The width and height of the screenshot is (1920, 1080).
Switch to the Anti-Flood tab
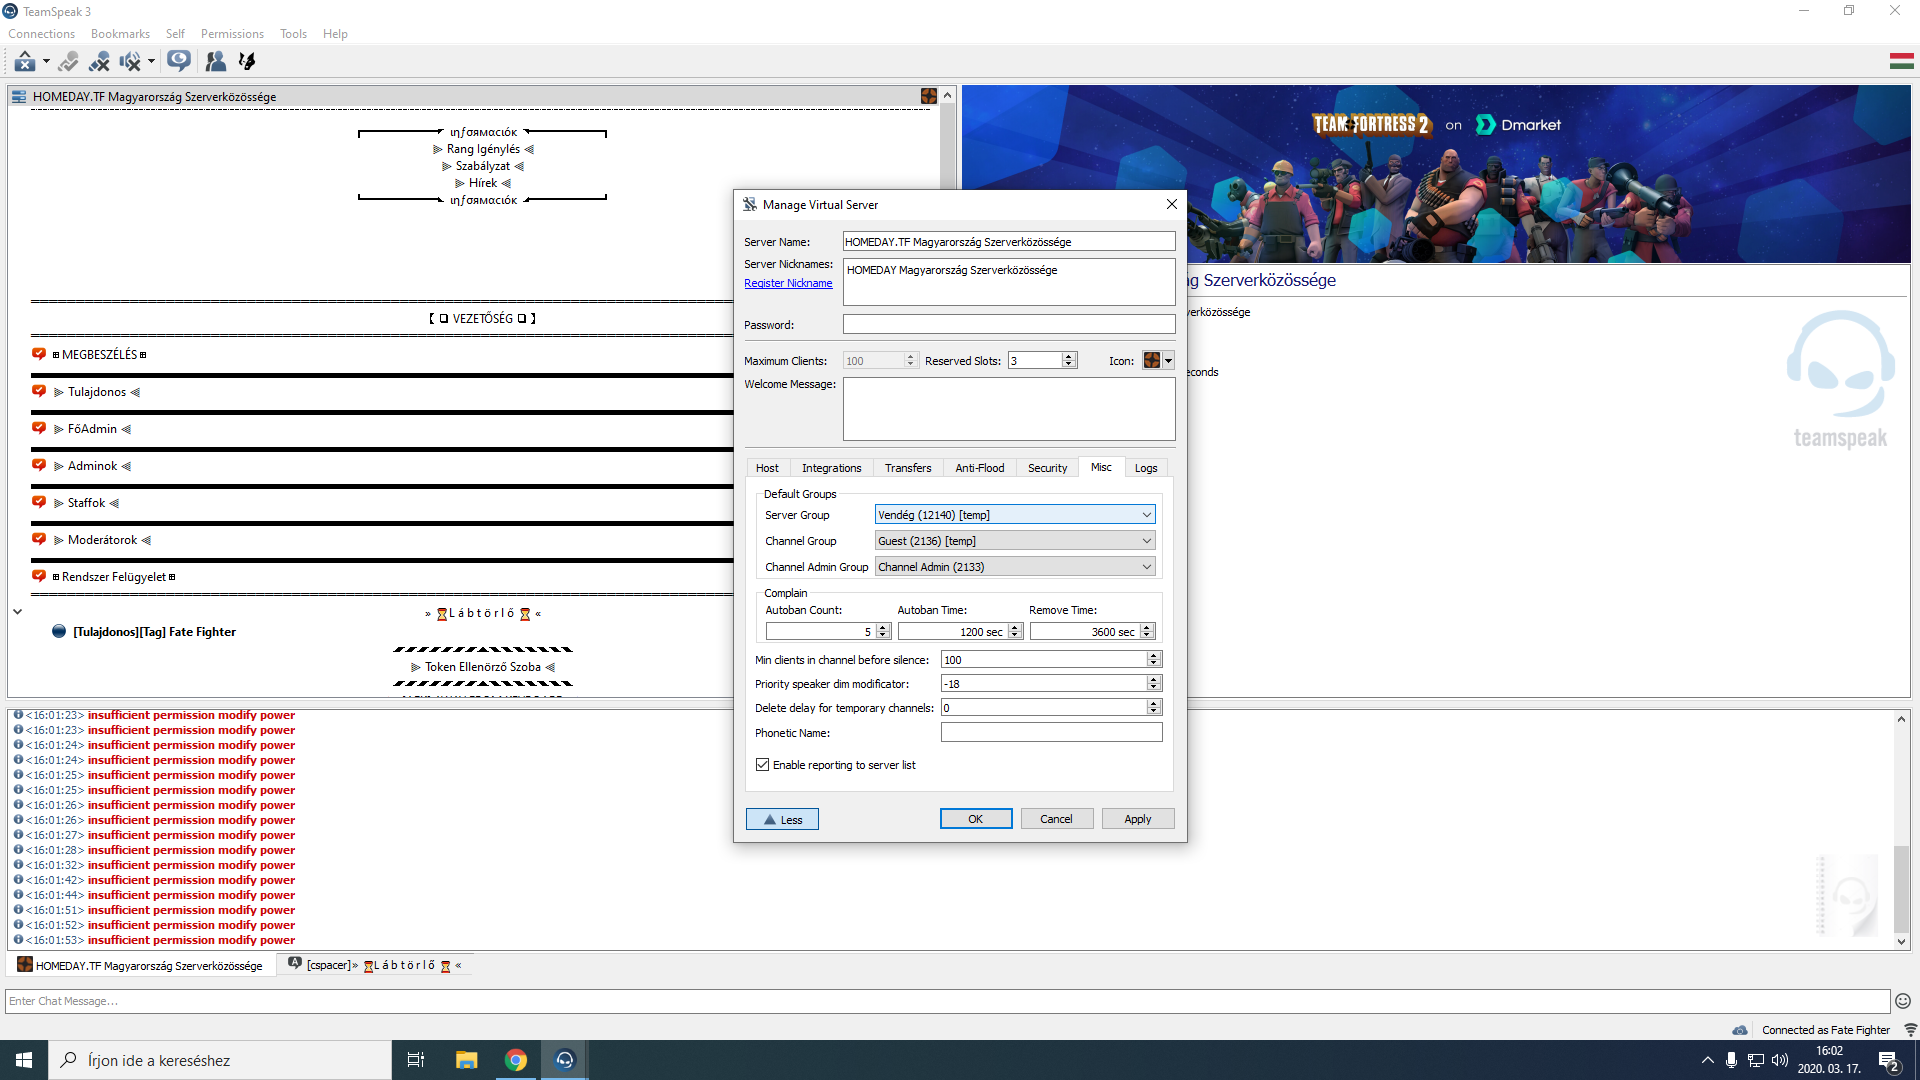pos(979,468)
